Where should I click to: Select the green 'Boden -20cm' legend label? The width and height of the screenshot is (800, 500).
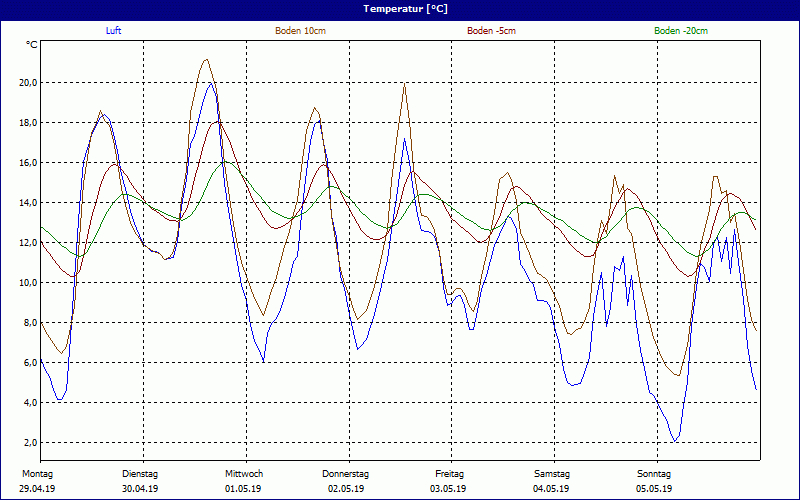pyautogui.click(x=681, y=31)
